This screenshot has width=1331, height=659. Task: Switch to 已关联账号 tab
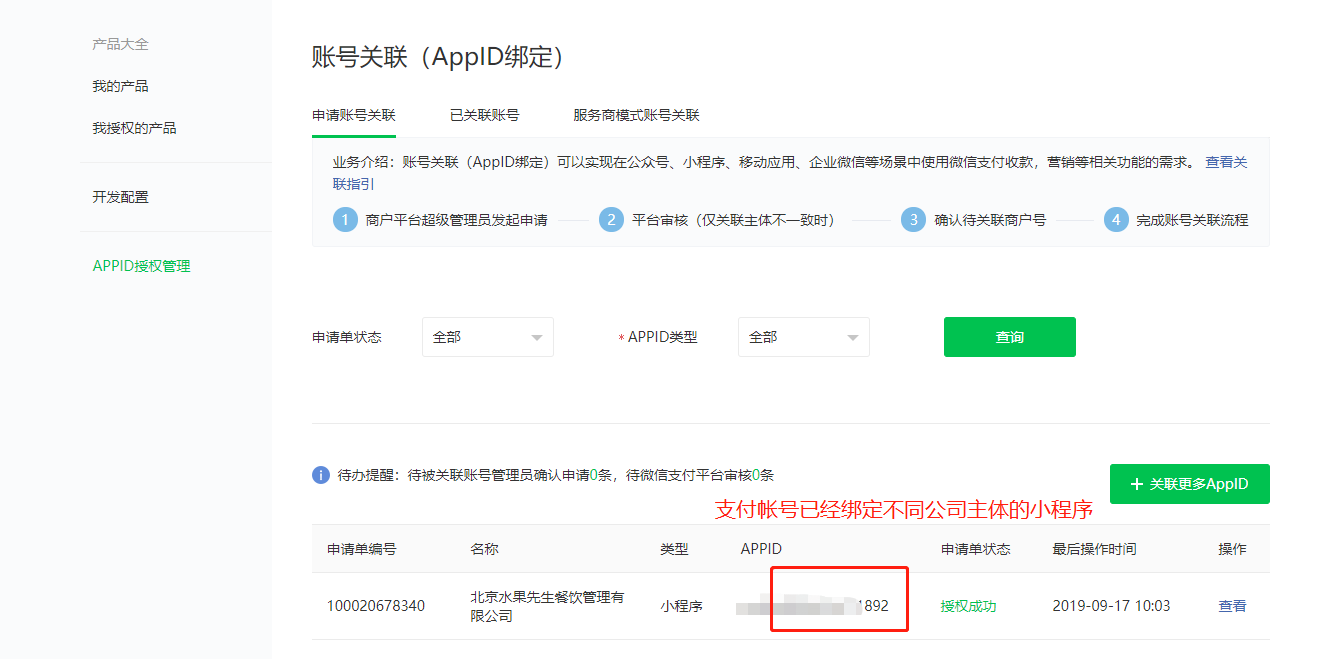(484, 115)
